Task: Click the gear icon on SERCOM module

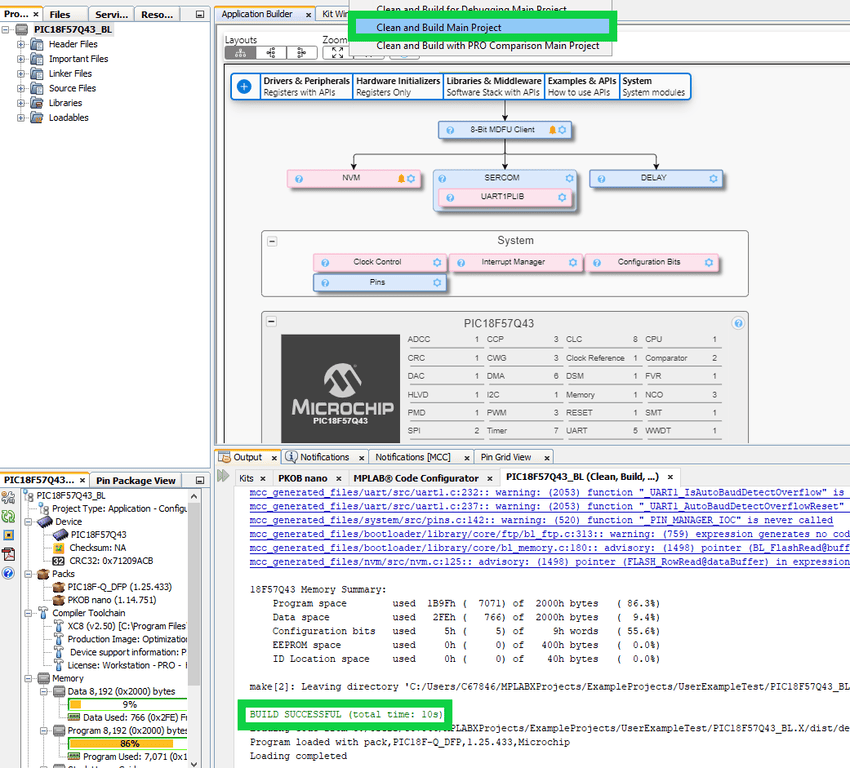Action: (x=569, y=179)
